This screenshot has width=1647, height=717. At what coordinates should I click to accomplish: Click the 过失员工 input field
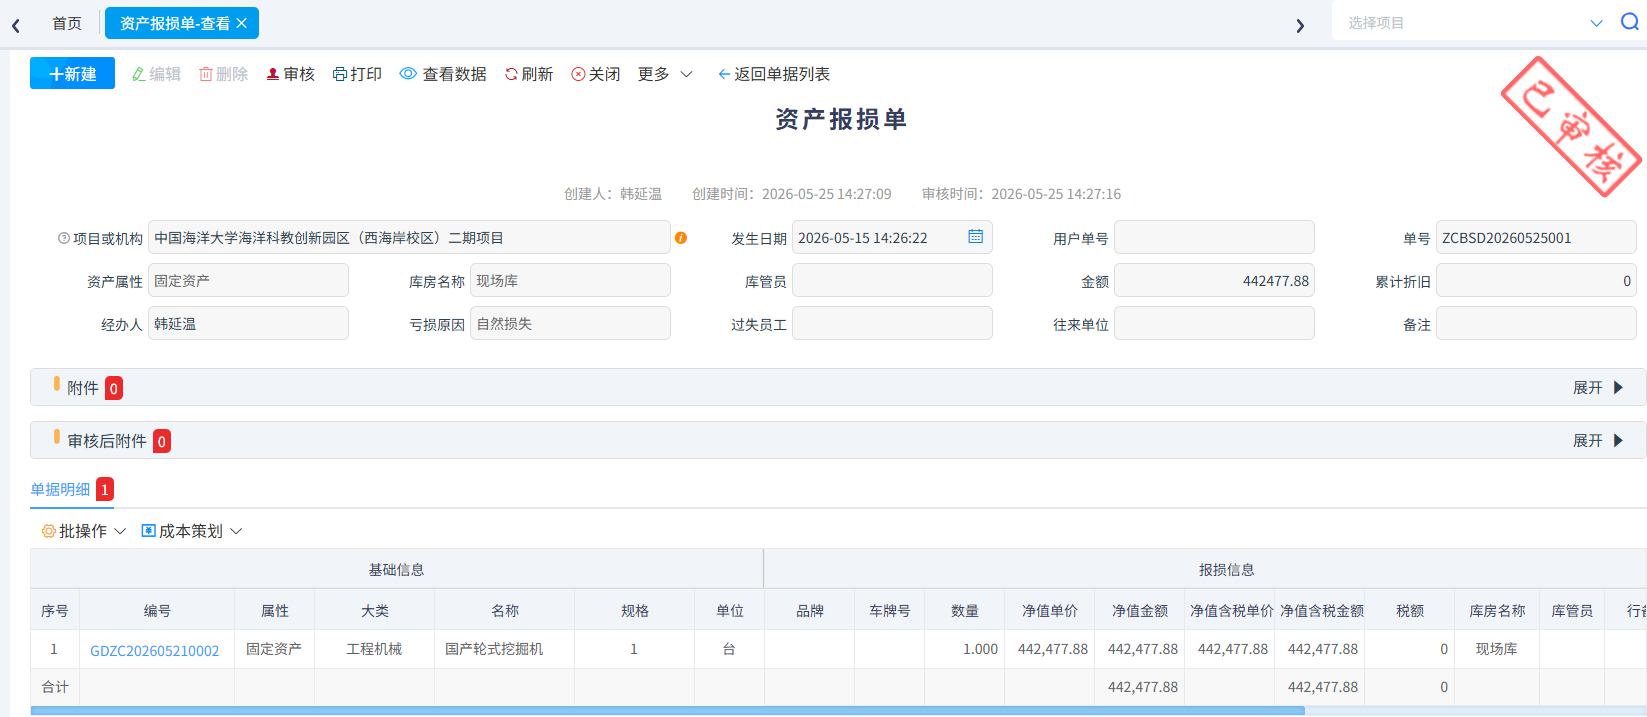tap(892, 324)
